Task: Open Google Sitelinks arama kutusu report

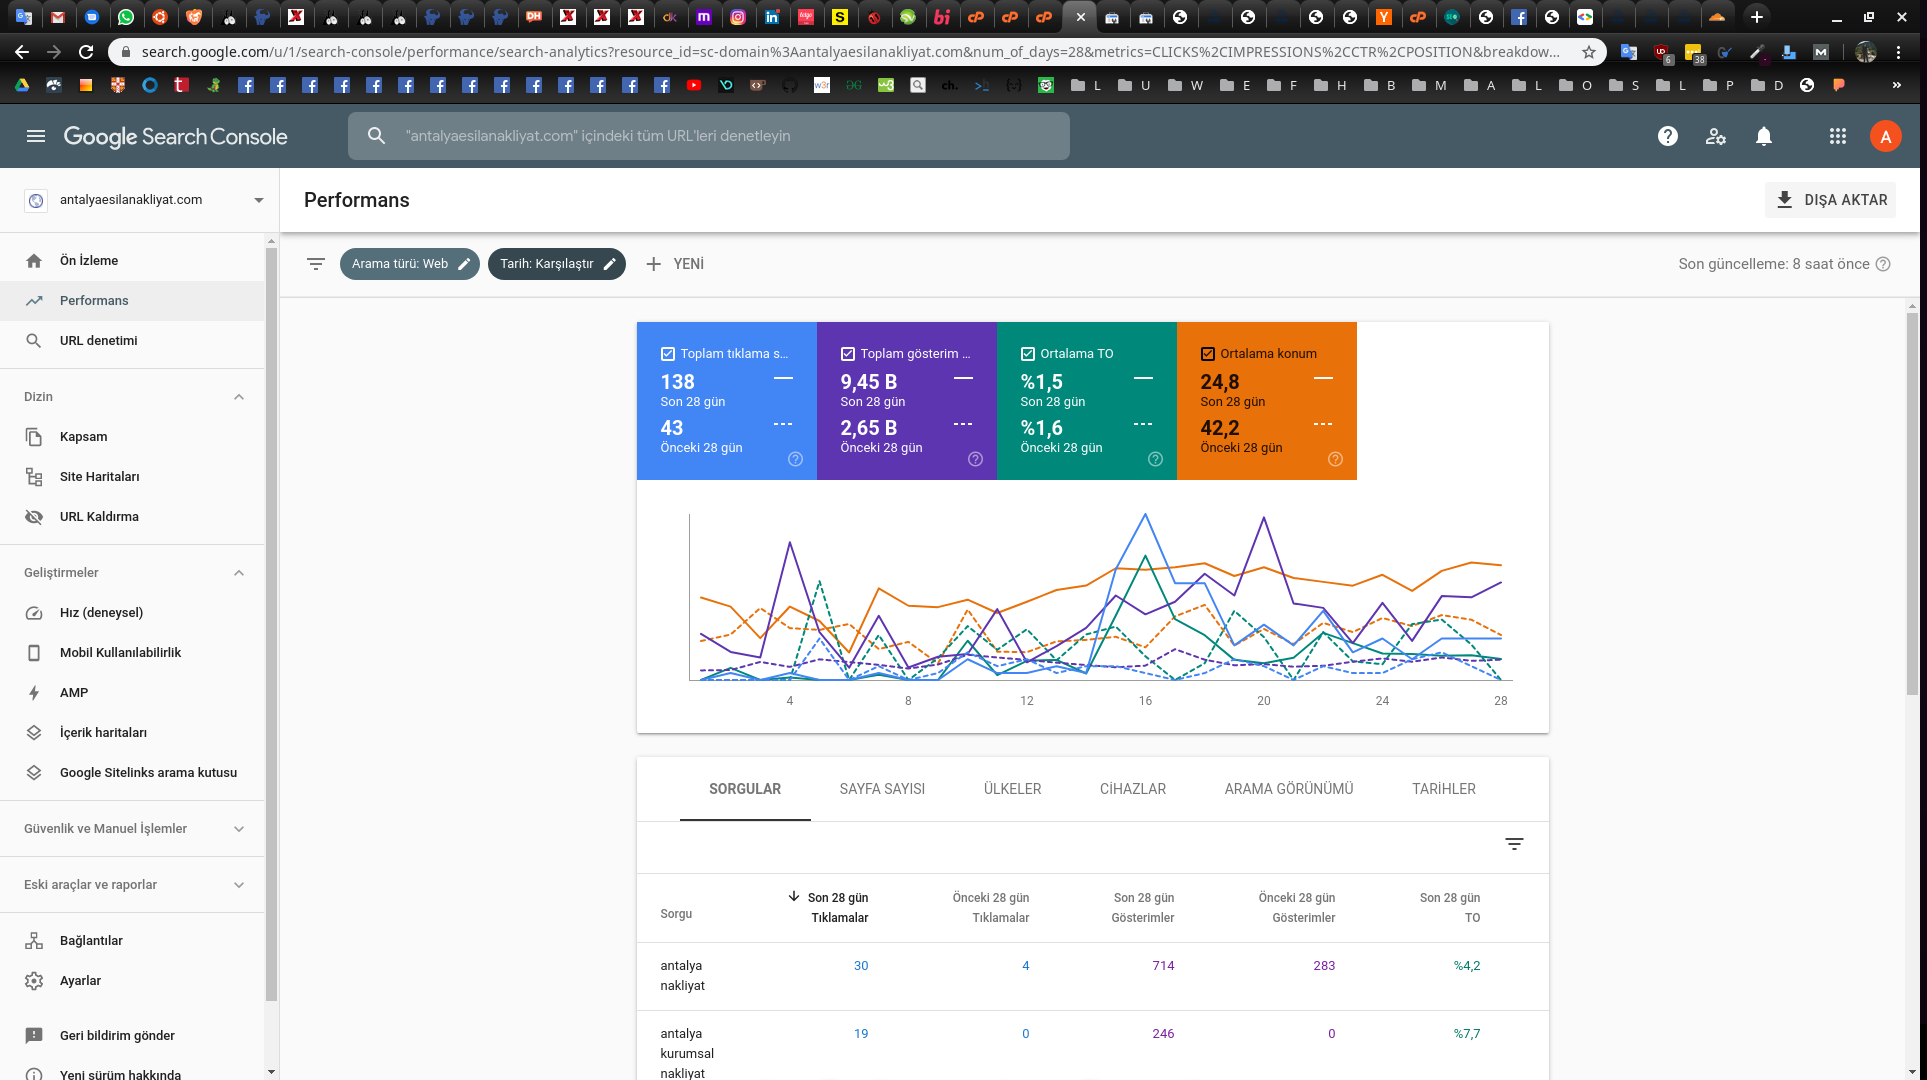Action: 133,773
